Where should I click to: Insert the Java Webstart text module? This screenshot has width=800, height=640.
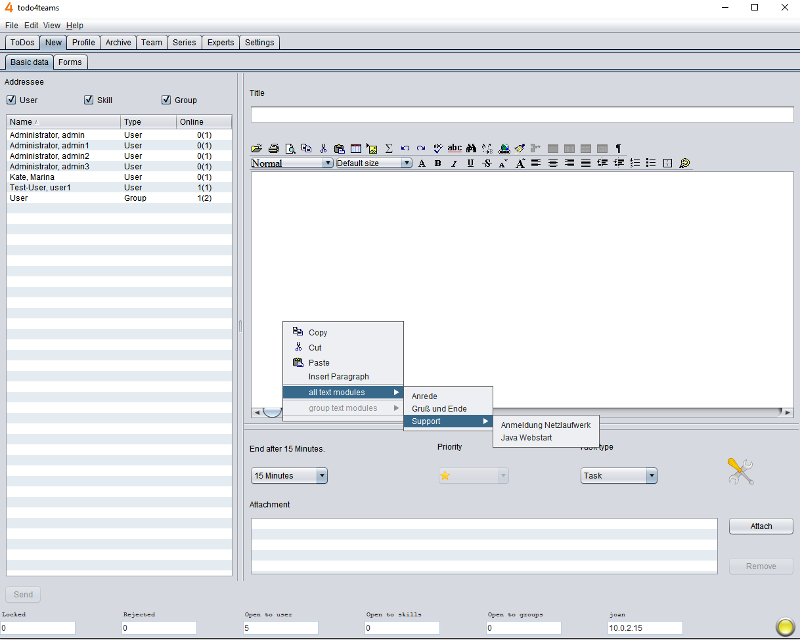click(x=546, y=438)
